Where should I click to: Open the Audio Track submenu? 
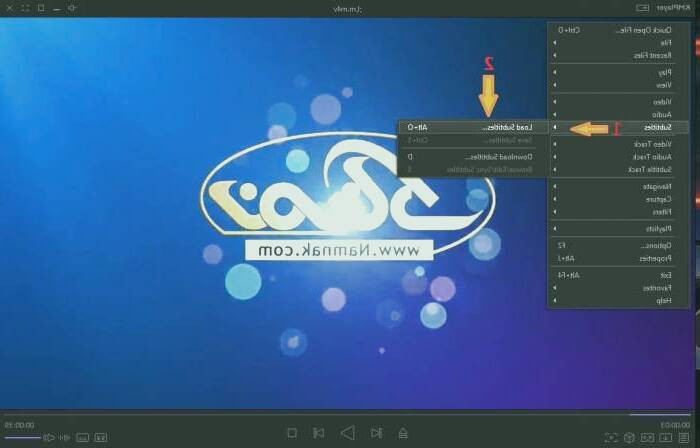618,157
